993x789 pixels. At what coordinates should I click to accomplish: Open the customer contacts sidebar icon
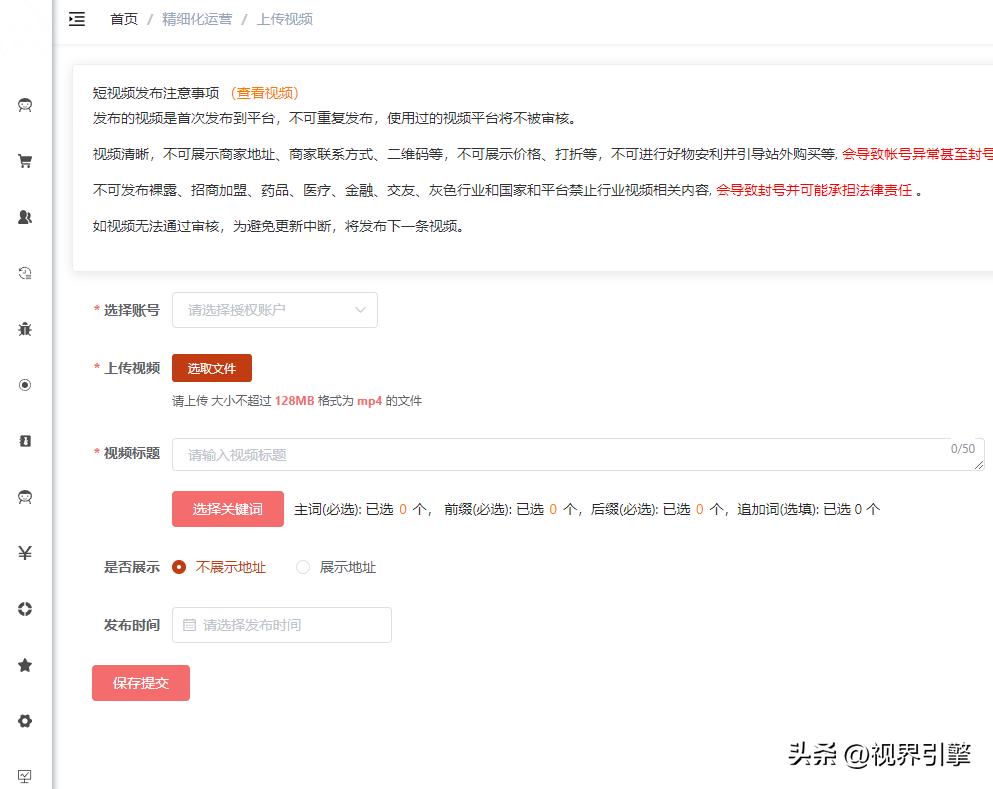[x=24, y=216]
